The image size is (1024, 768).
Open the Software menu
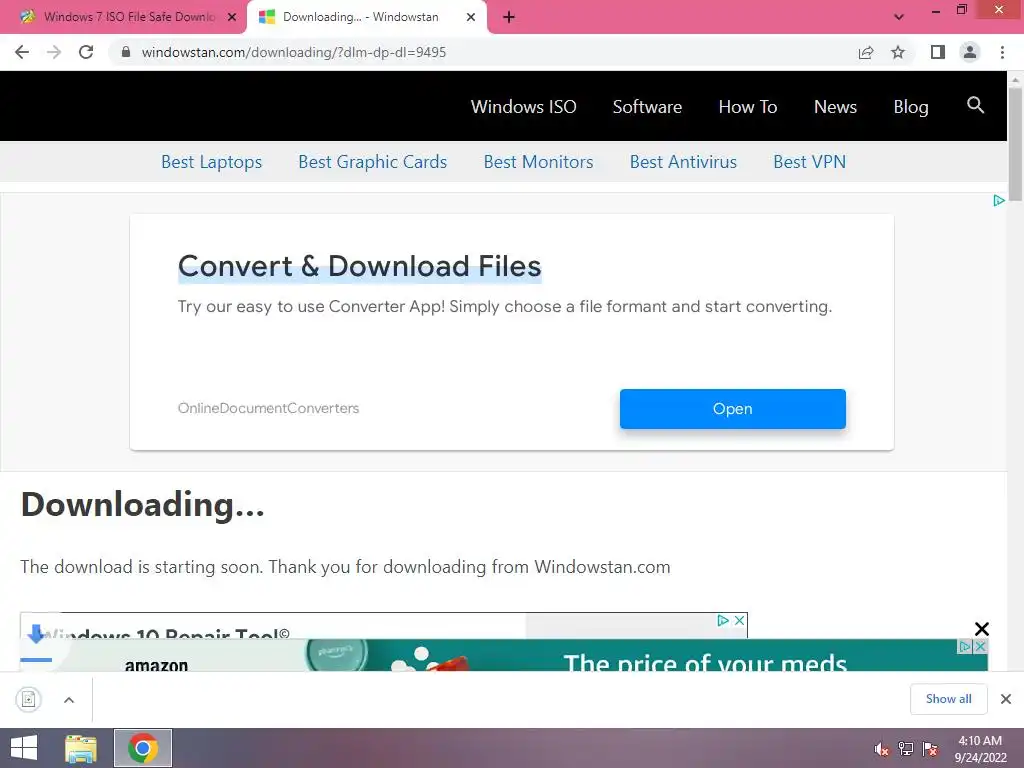647,106
